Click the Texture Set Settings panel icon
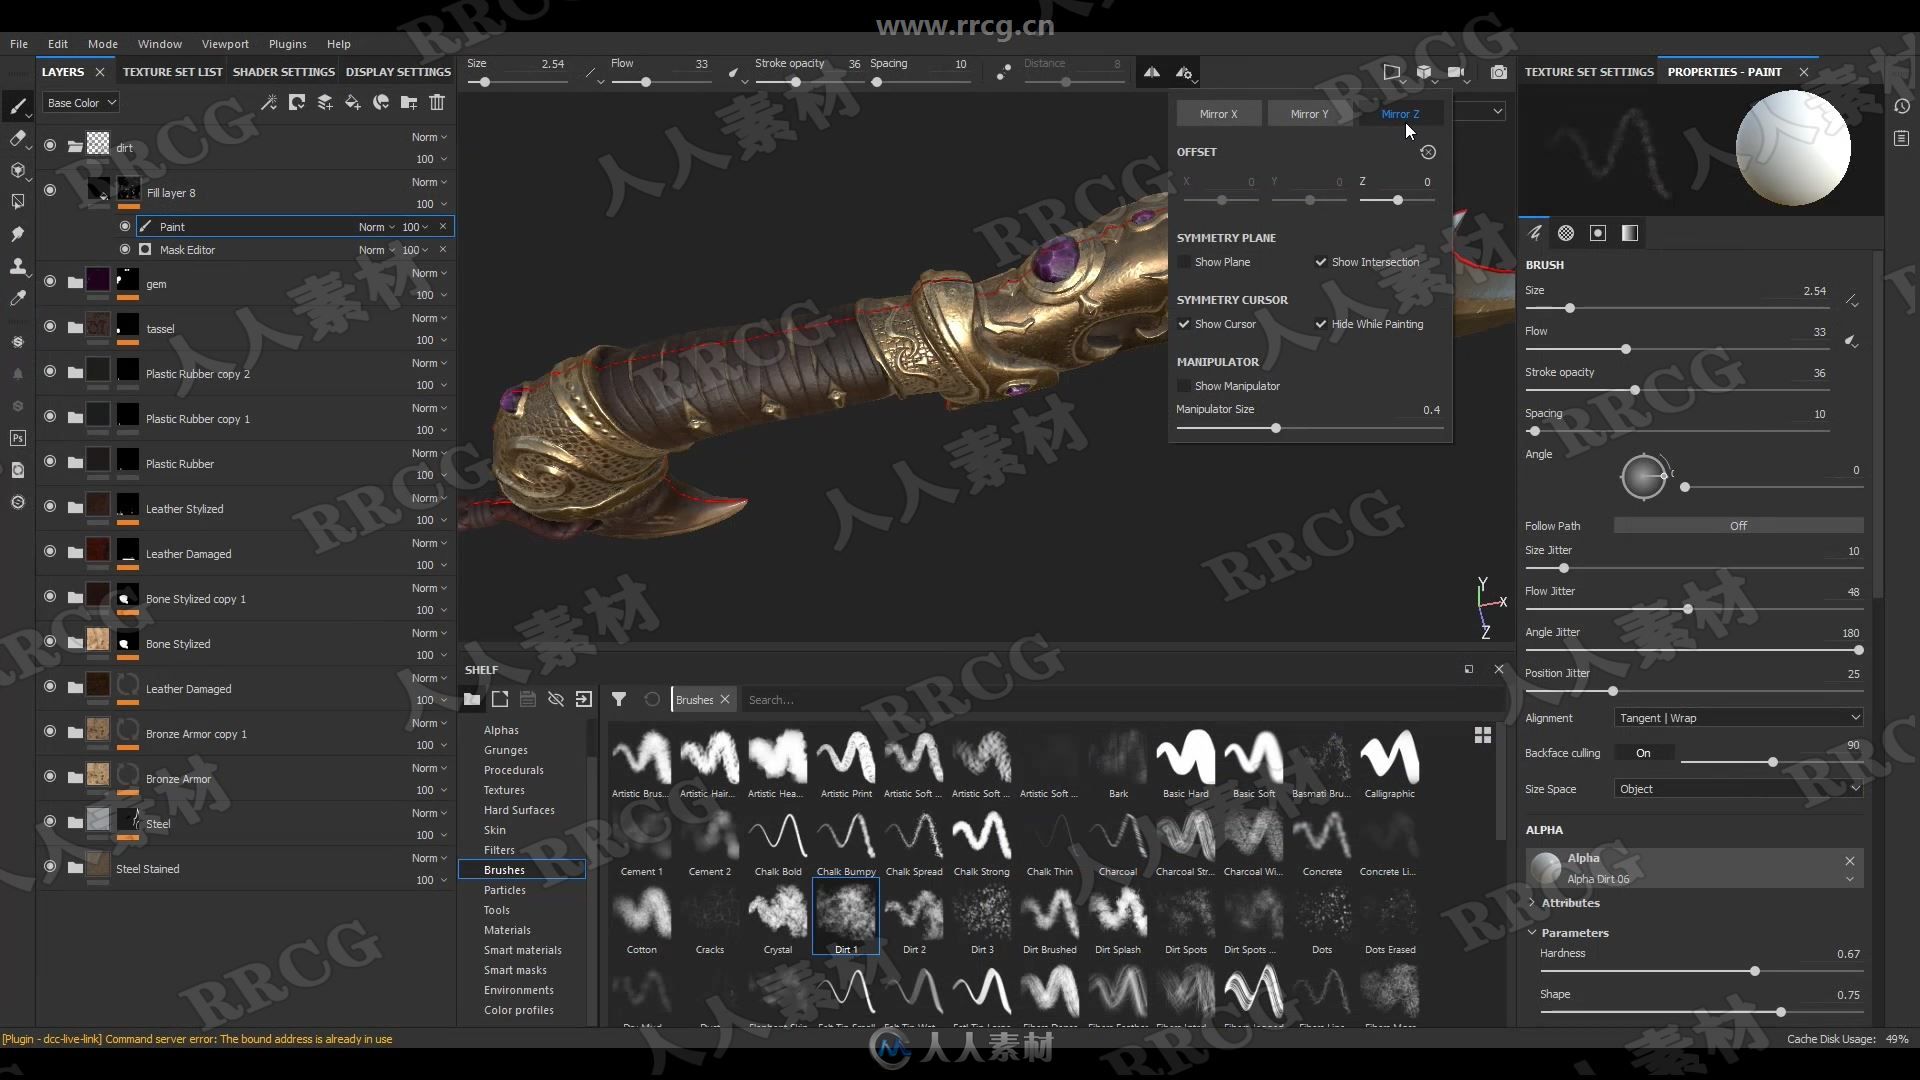 point(1590,71)
